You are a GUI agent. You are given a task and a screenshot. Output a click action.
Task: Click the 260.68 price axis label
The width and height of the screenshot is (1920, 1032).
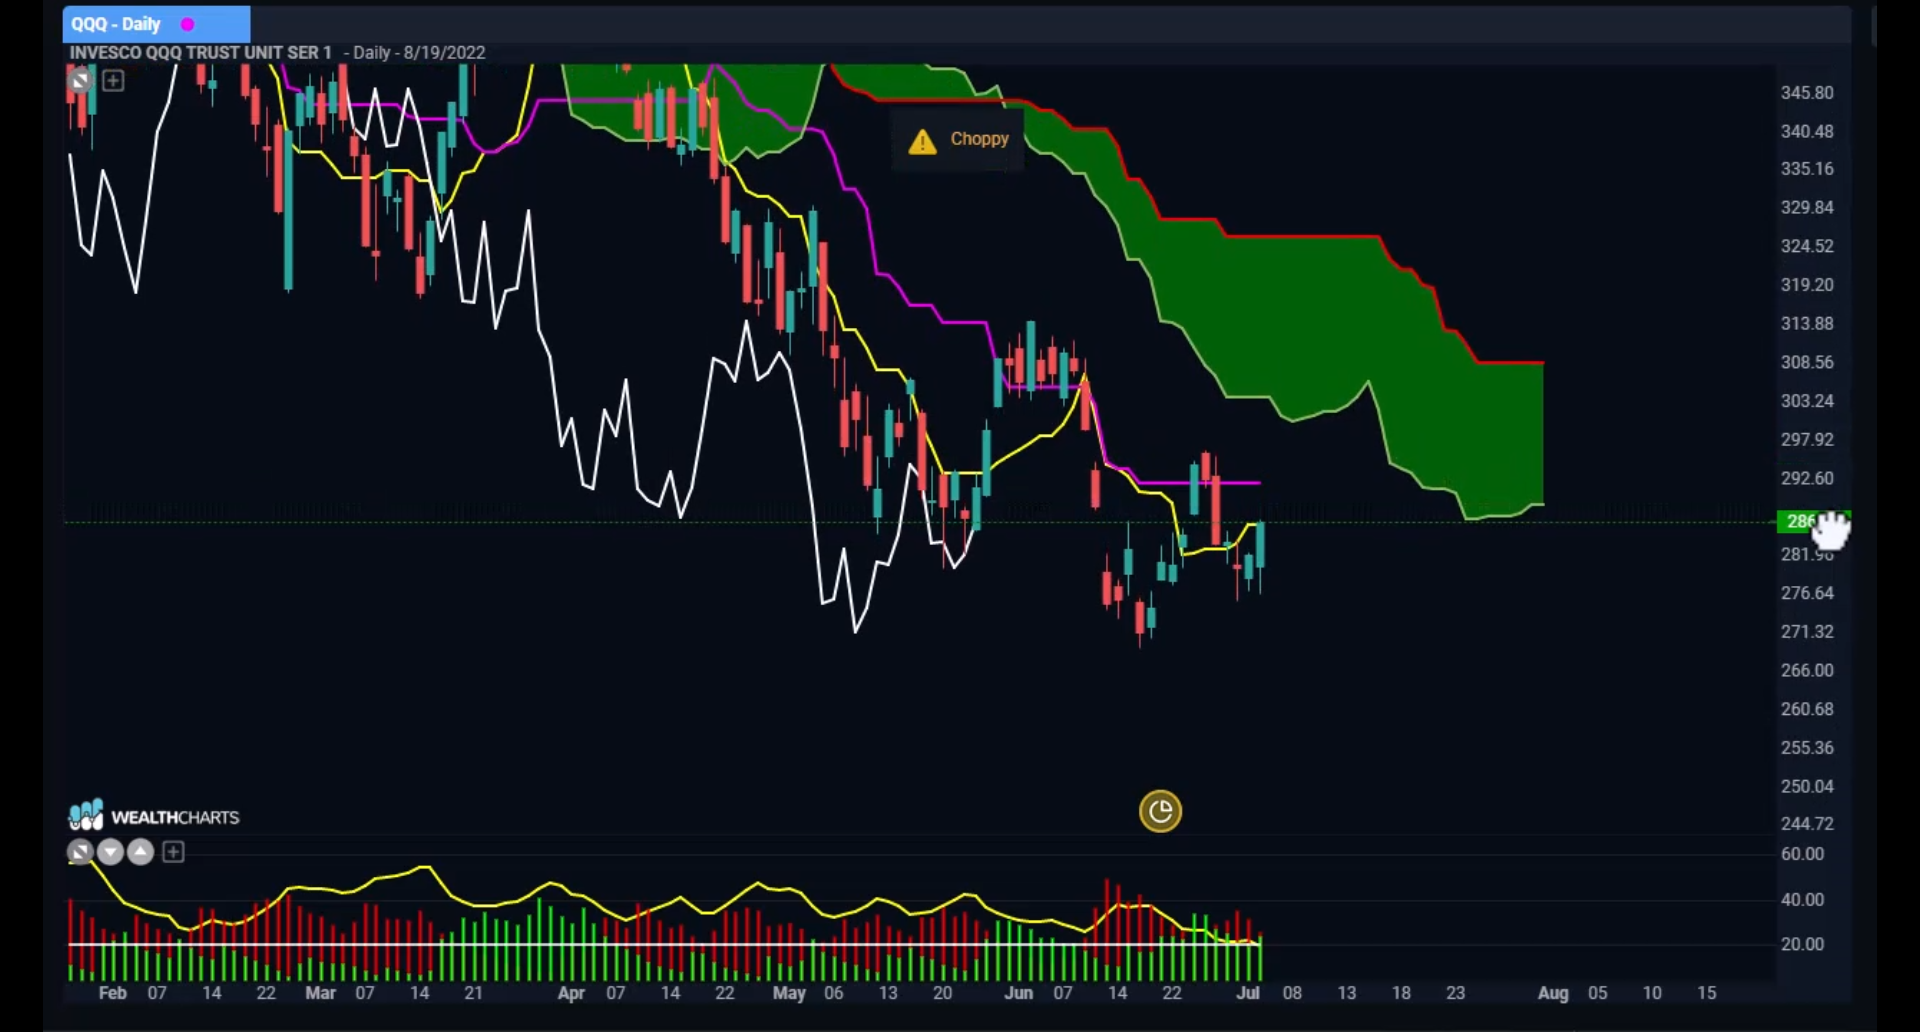[1807, 709]
